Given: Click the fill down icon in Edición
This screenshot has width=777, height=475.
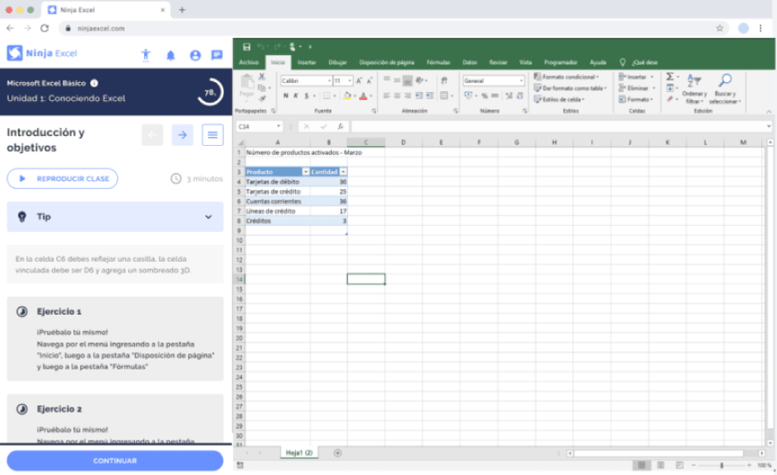Looking at the screenshot, I should (x=670, y=88).
